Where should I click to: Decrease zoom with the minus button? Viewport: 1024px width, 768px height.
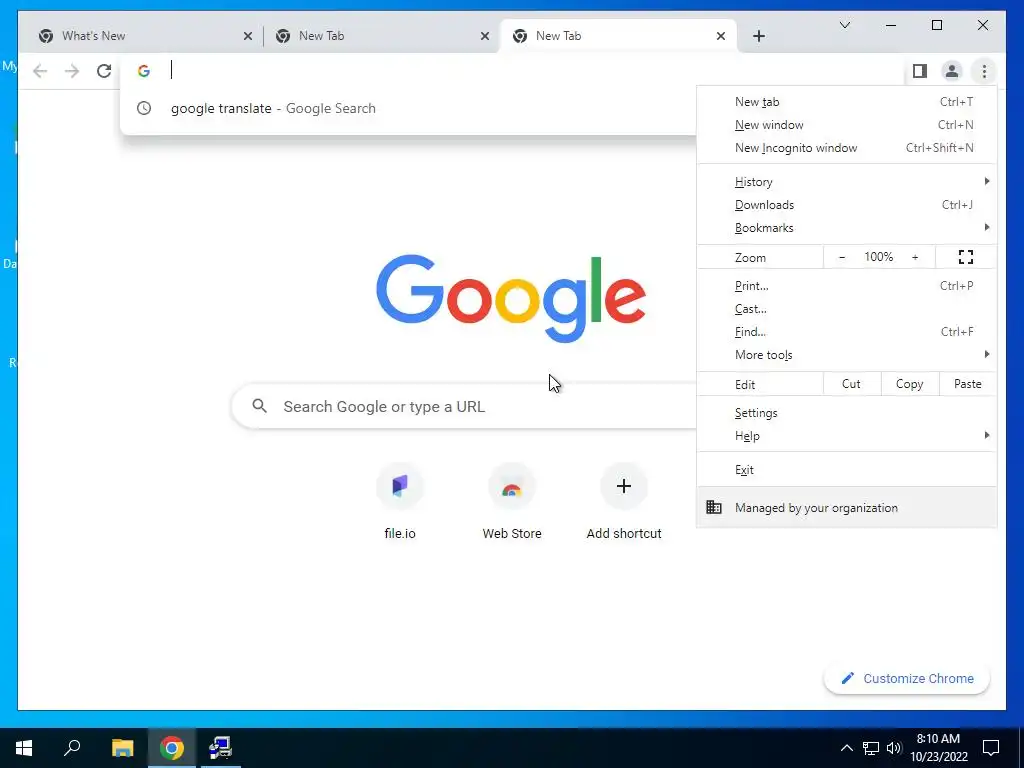[x=842, y=257]
